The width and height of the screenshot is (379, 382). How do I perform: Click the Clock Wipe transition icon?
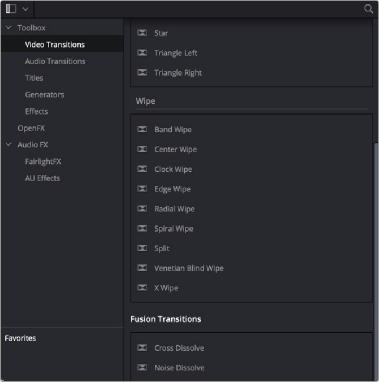[142, 169]
